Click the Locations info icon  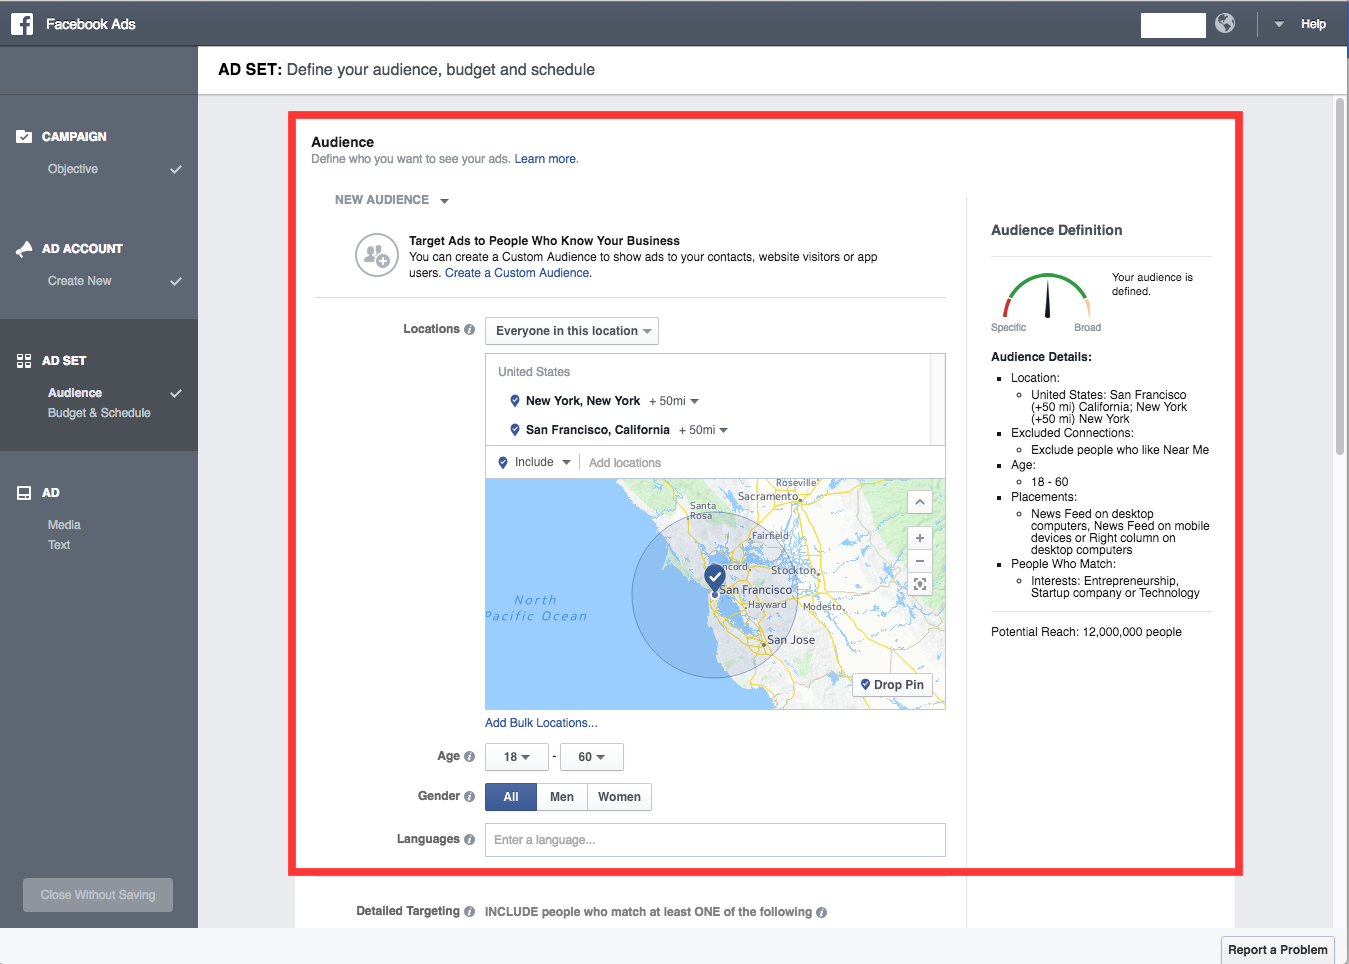(469, 329)
